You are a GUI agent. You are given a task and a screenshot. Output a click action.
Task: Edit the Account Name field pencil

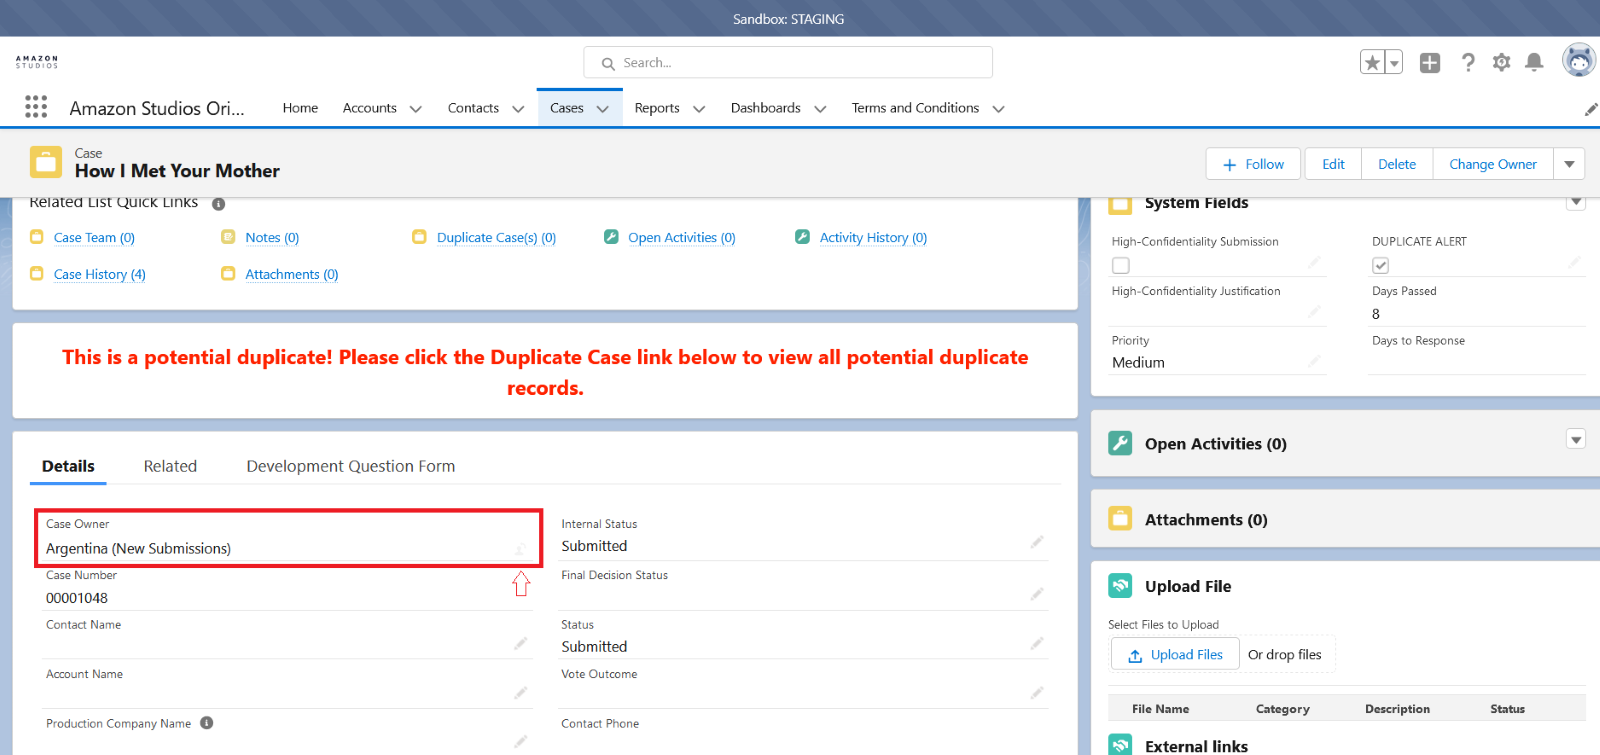521,692
